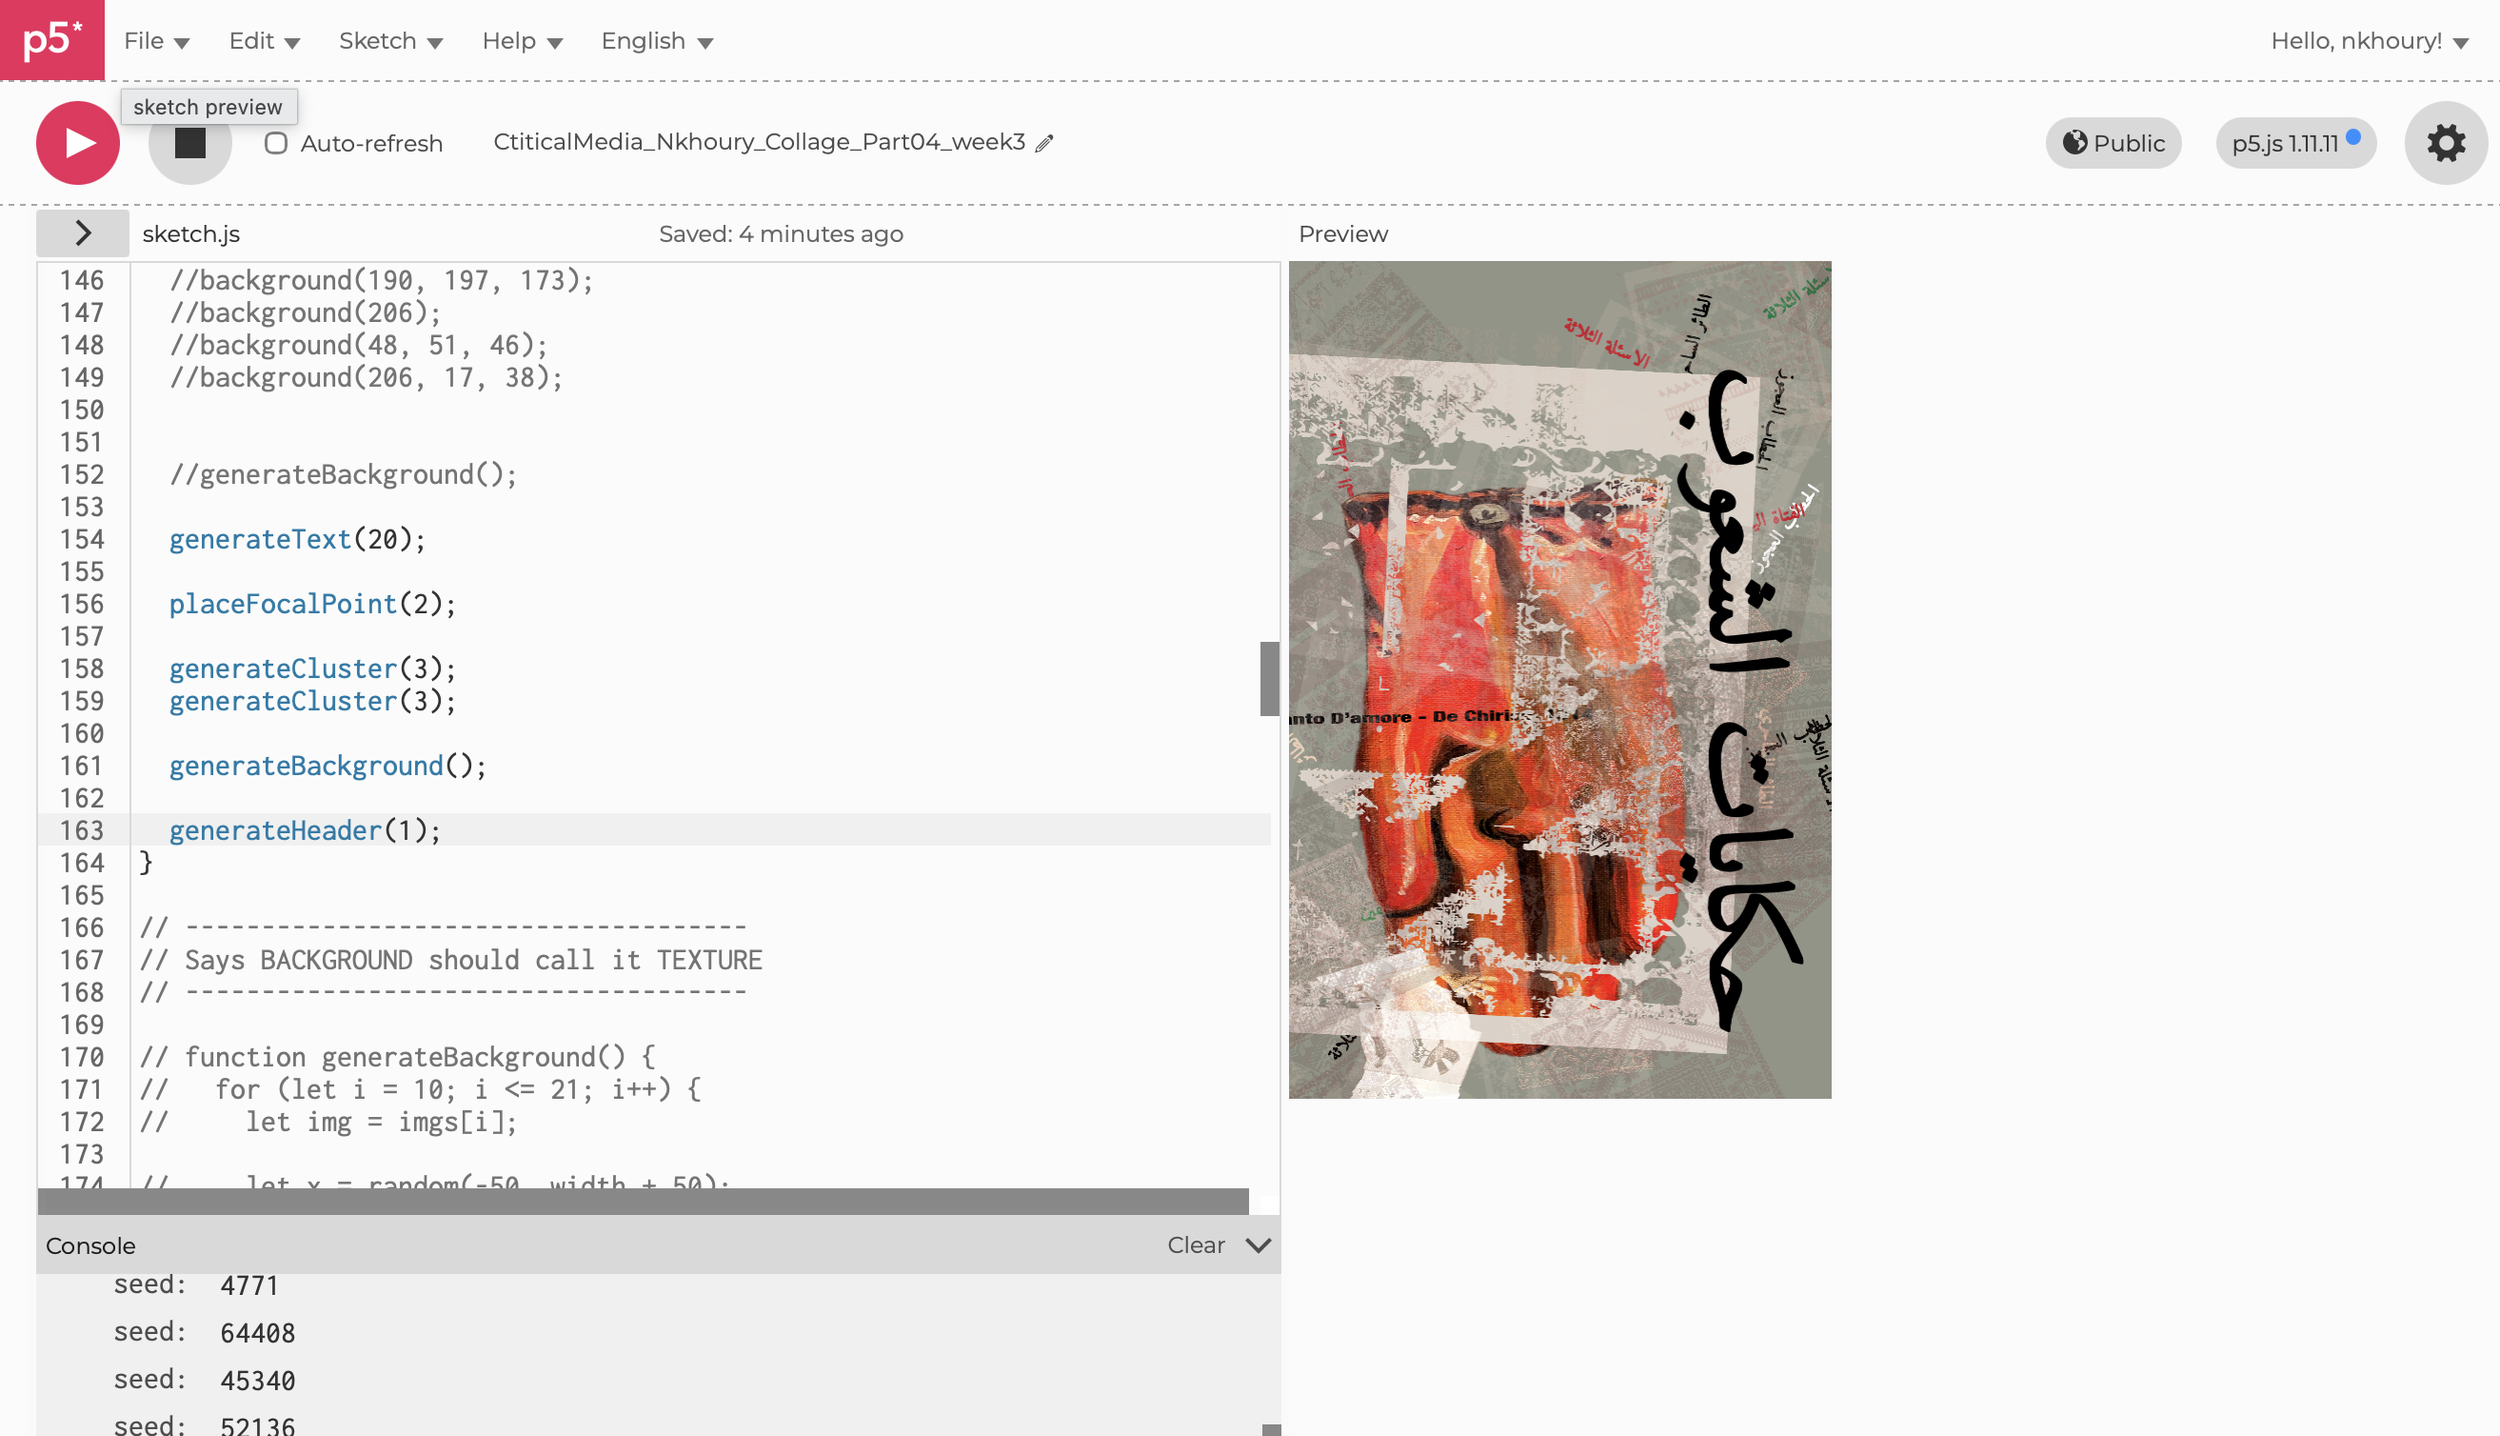The image size is (2500, 1436).
Task: Click the p5* logo home icon
Action: click(52, 40)
